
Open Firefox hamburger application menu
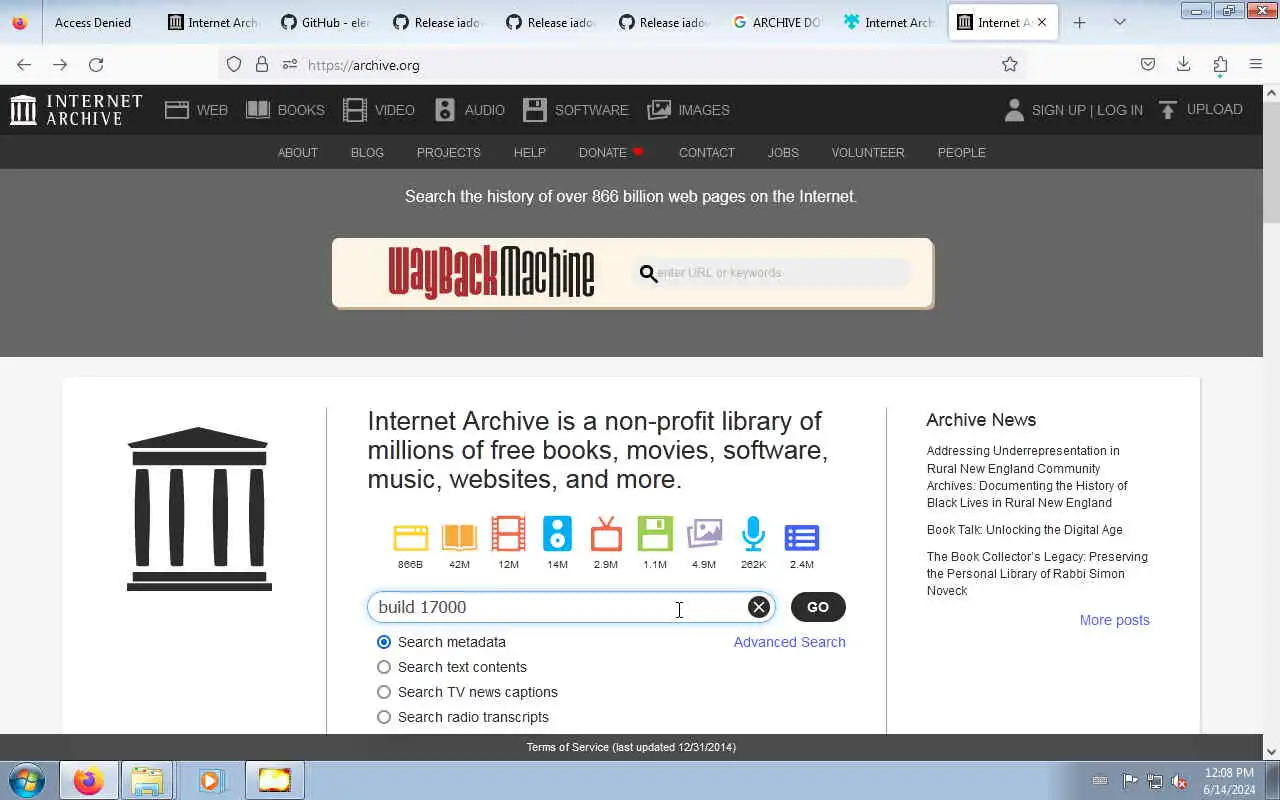pos(1256,65)
